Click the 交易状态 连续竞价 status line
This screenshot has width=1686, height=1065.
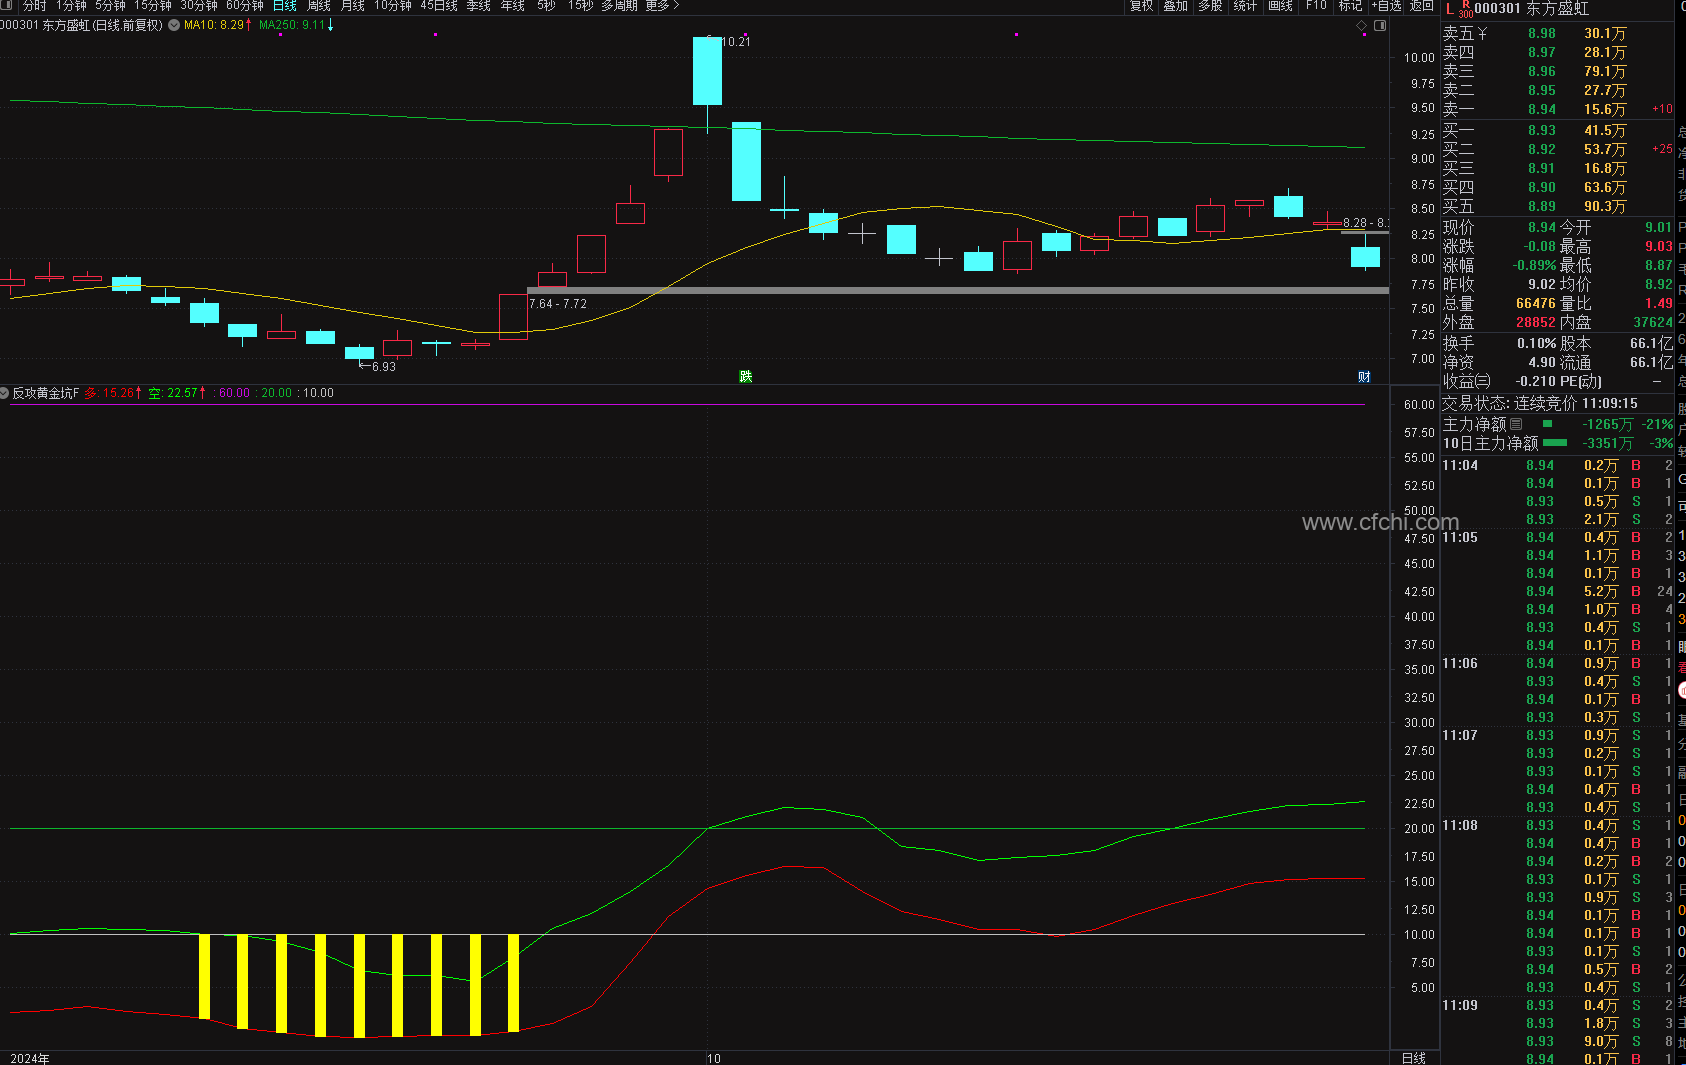(1540, 404)
